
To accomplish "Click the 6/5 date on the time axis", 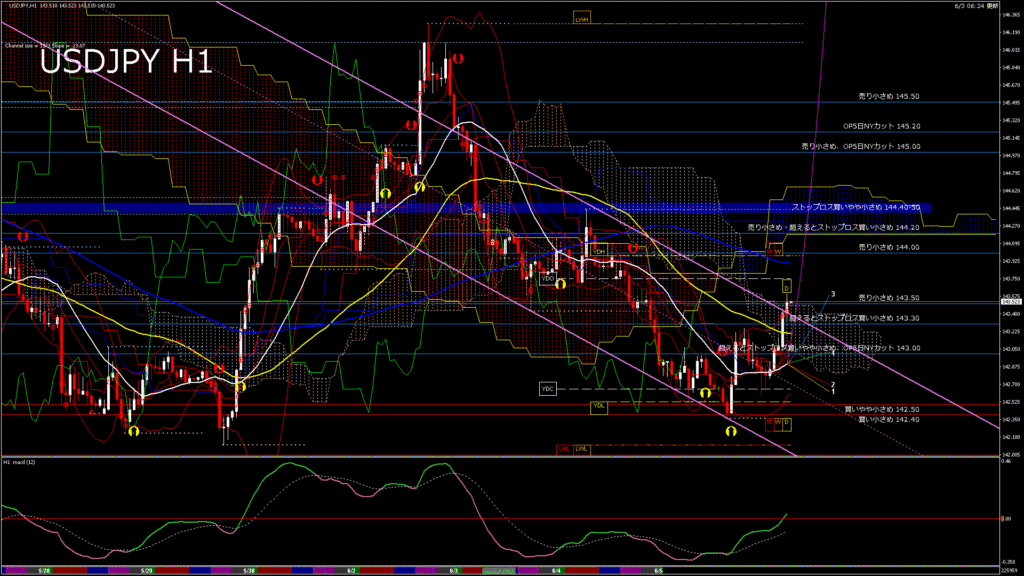I will pos(658,570).
